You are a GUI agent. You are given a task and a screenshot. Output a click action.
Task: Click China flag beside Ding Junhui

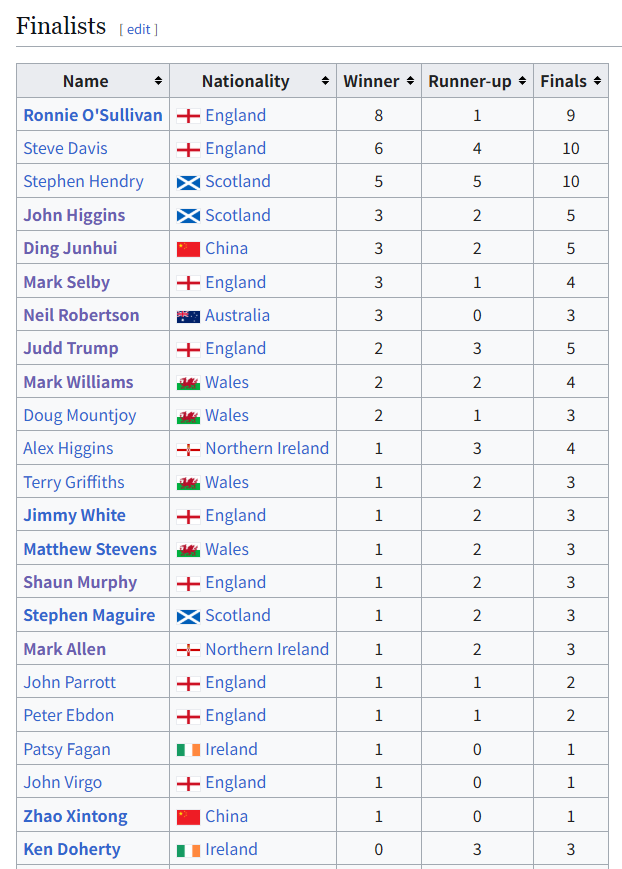tap(188, 249)
